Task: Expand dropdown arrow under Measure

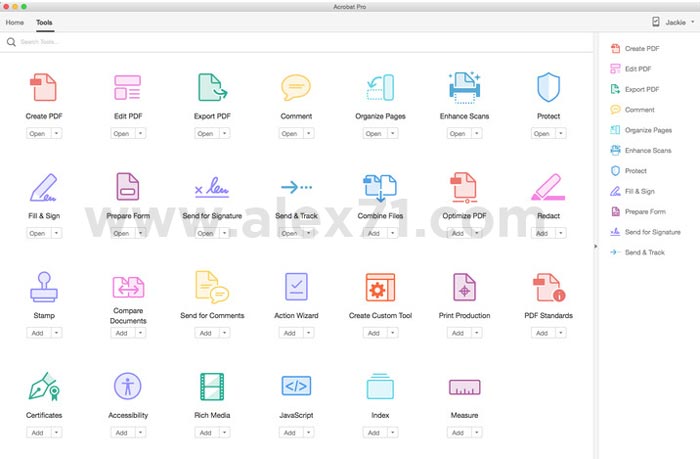Action: [477, 432]
